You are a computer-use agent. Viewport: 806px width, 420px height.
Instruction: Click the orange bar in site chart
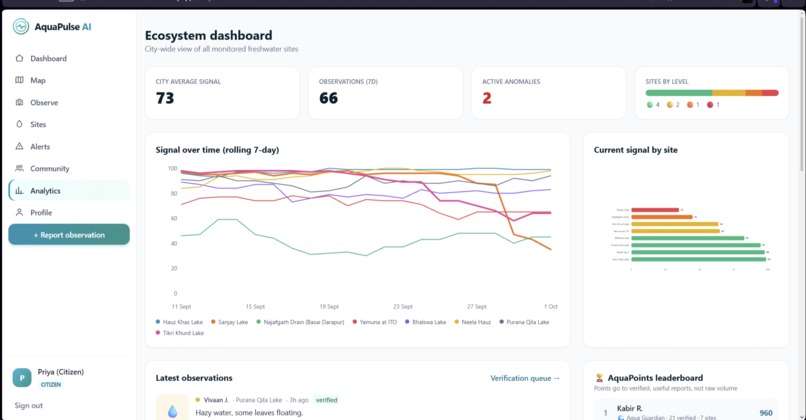662,217
